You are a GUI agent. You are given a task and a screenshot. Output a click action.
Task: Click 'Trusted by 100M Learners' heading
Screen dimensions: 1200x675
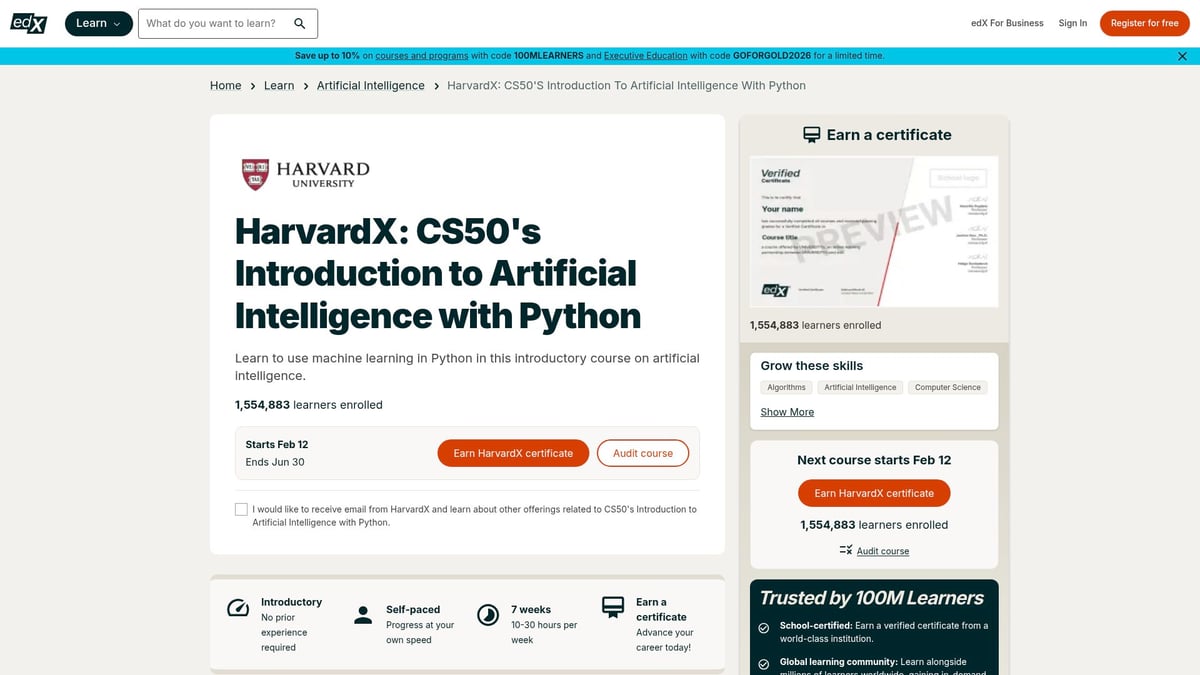tap(872, 598)
